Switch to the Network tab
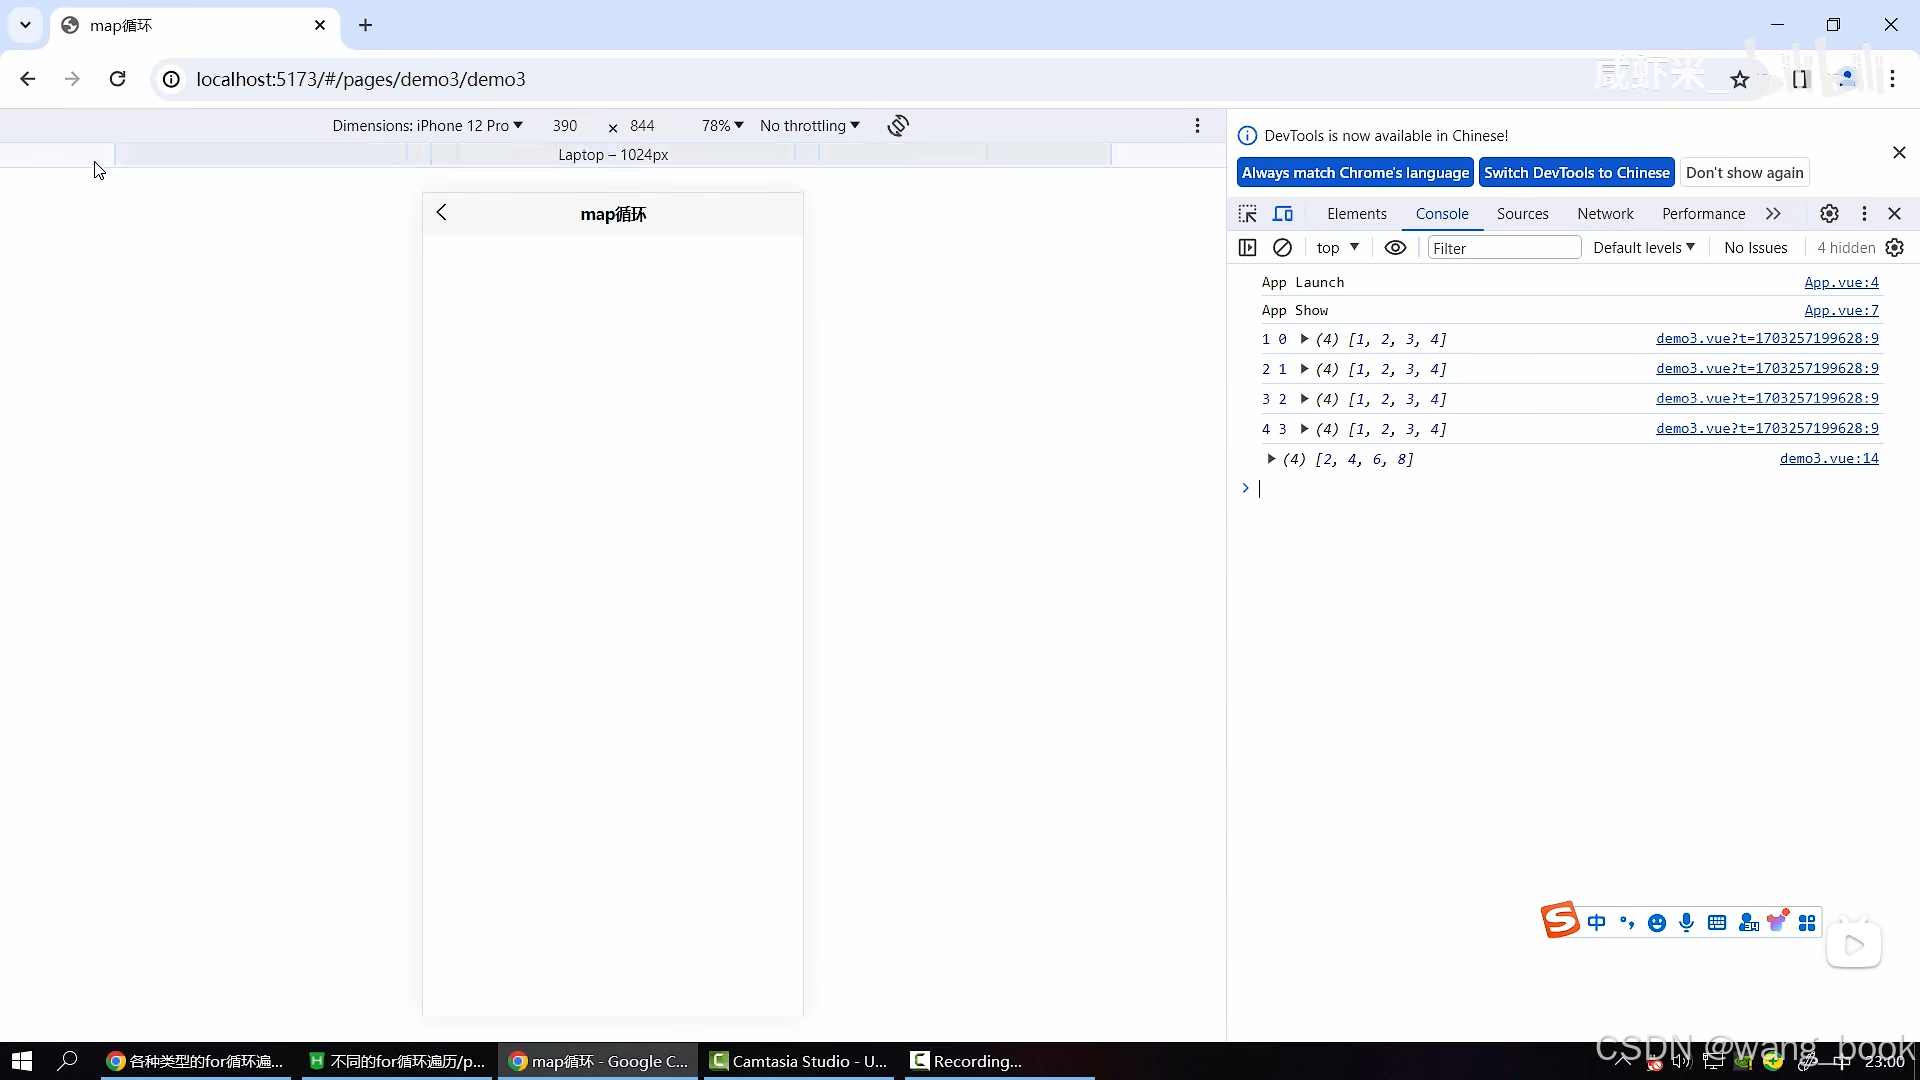The image size is (1920, 1080). click(x=1605, y=213)
